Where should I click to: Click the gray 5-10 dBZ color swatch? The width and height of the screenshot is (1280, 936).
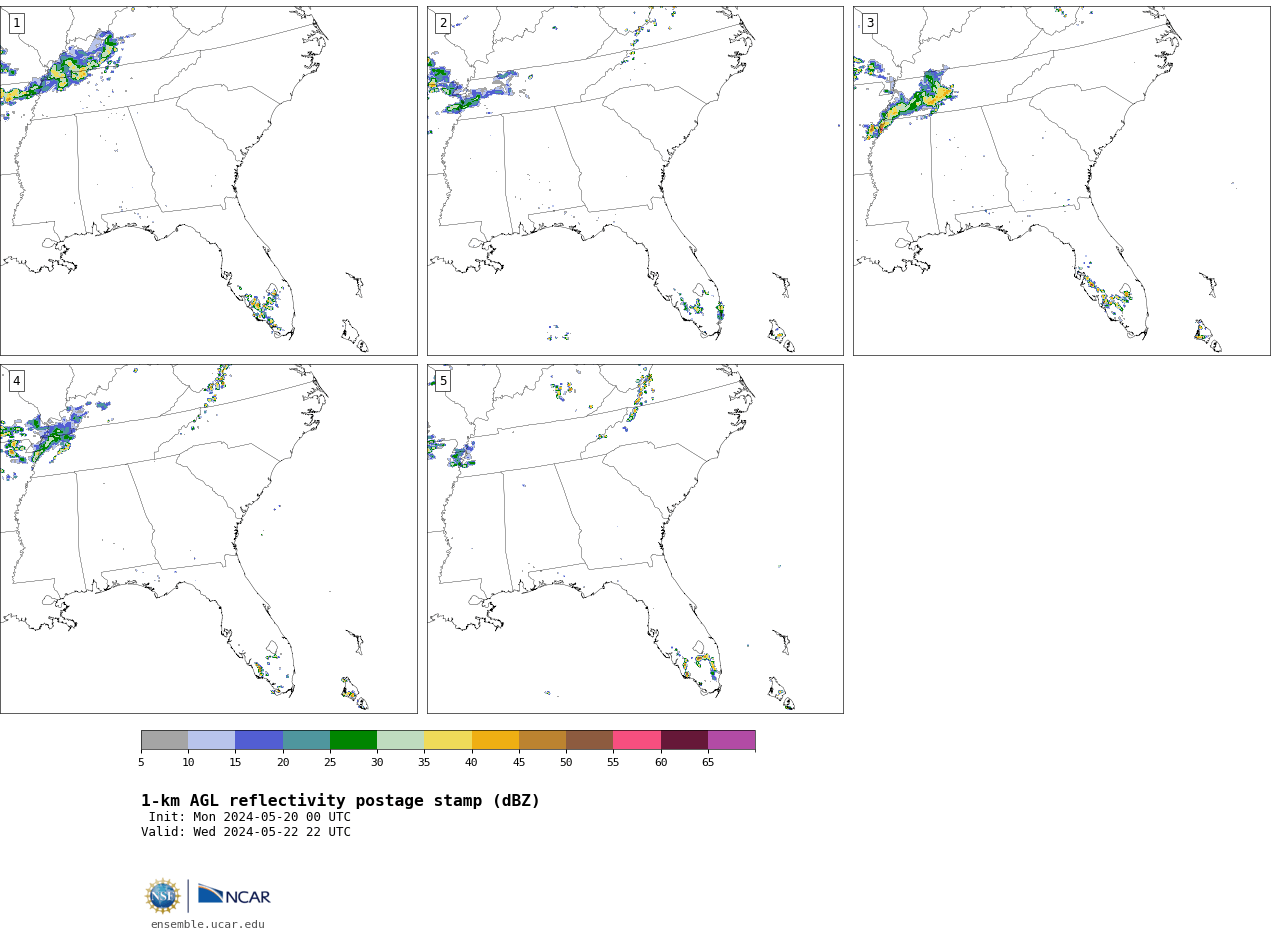tap(164, 740)
